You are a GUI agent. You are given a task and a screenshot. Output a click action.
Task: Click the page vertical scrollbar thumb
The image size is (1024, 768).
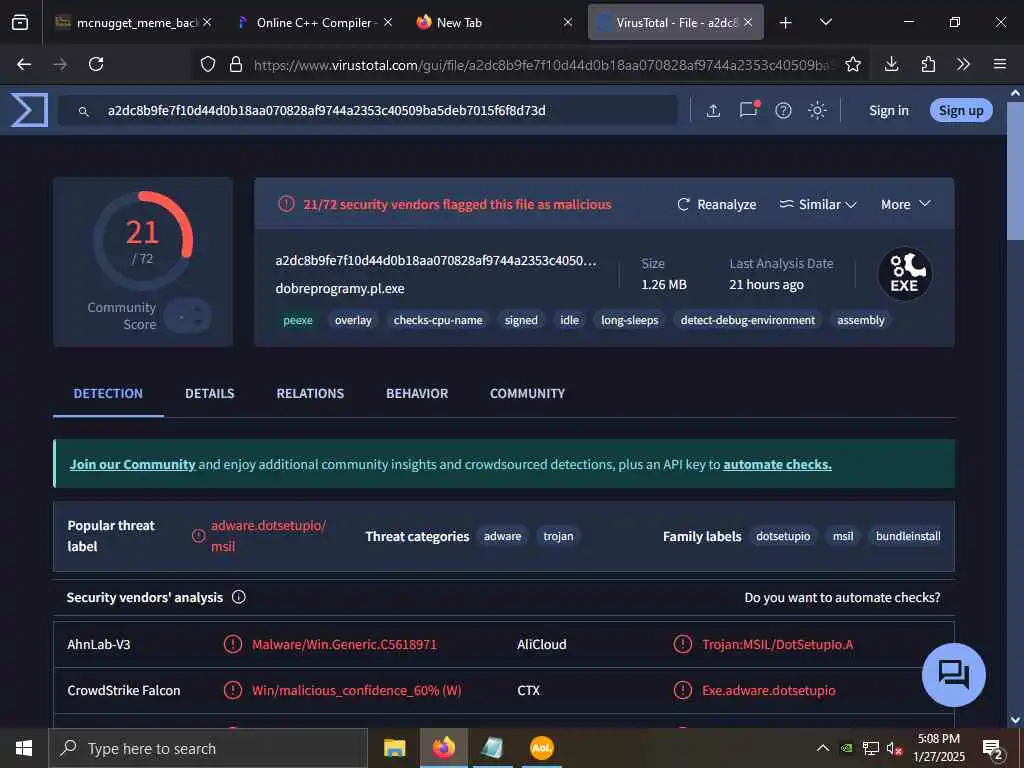pyautogui.click(x=1016, y=170)
